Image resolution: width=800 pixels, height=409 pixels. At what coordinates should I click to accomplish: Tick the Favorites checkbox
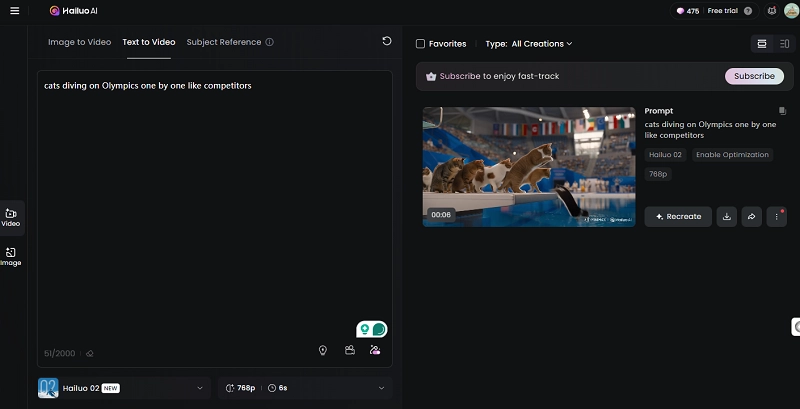point(420,44)
